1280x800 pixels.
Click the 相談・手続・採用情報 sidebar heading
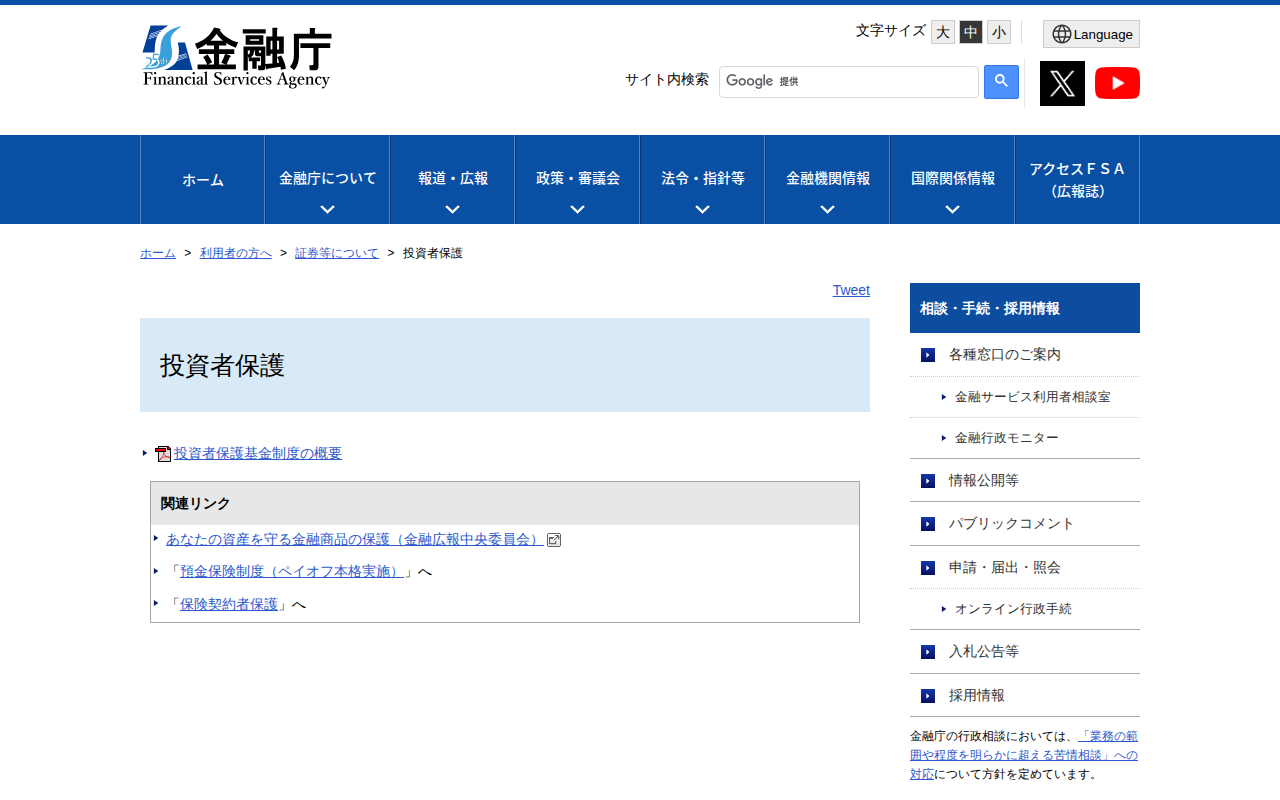click(1025, 308)
